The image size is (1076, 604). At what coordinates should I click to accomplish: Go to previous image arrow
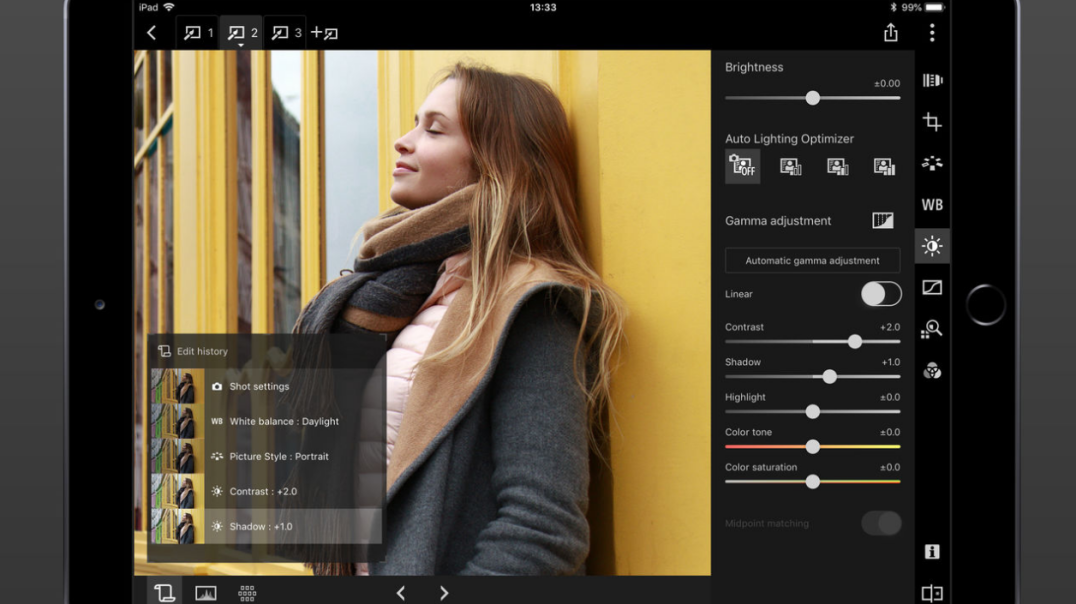click(x=401, y=592)
